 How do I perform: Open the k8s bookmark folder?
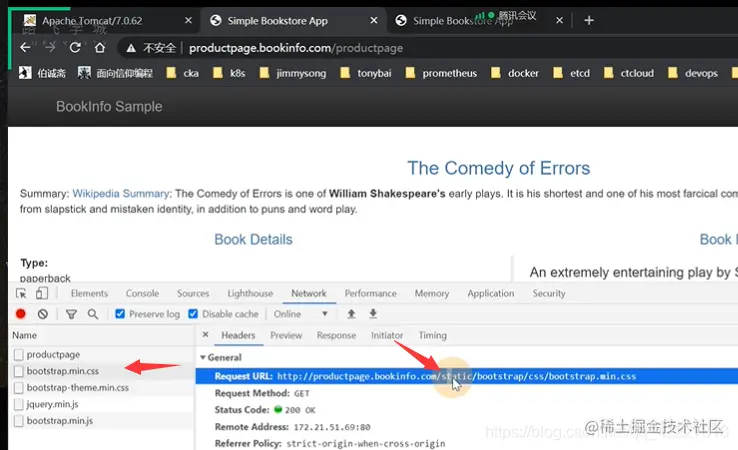[229, 73]
